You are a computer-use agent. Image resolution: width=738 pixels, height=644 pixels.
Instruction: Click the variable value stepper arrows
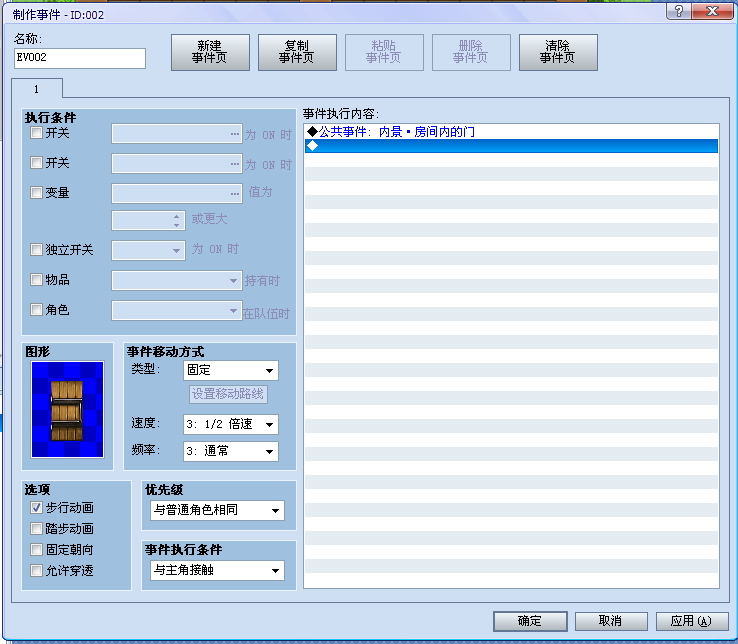(x=176, y=221)
